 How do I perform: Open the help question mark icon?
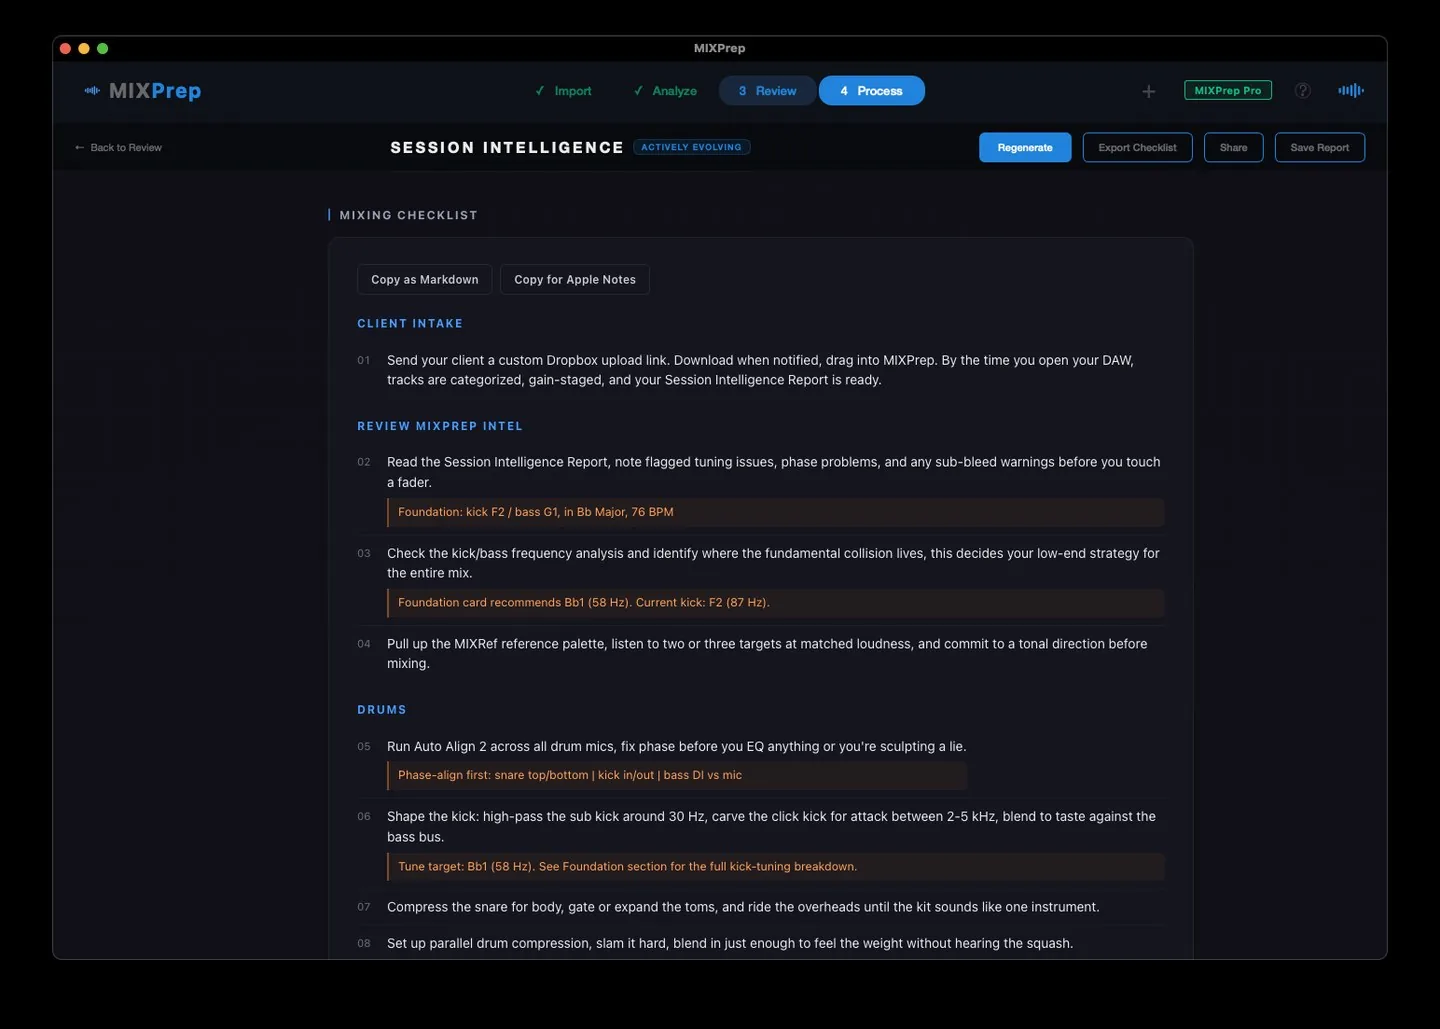tap(1303, 90)
